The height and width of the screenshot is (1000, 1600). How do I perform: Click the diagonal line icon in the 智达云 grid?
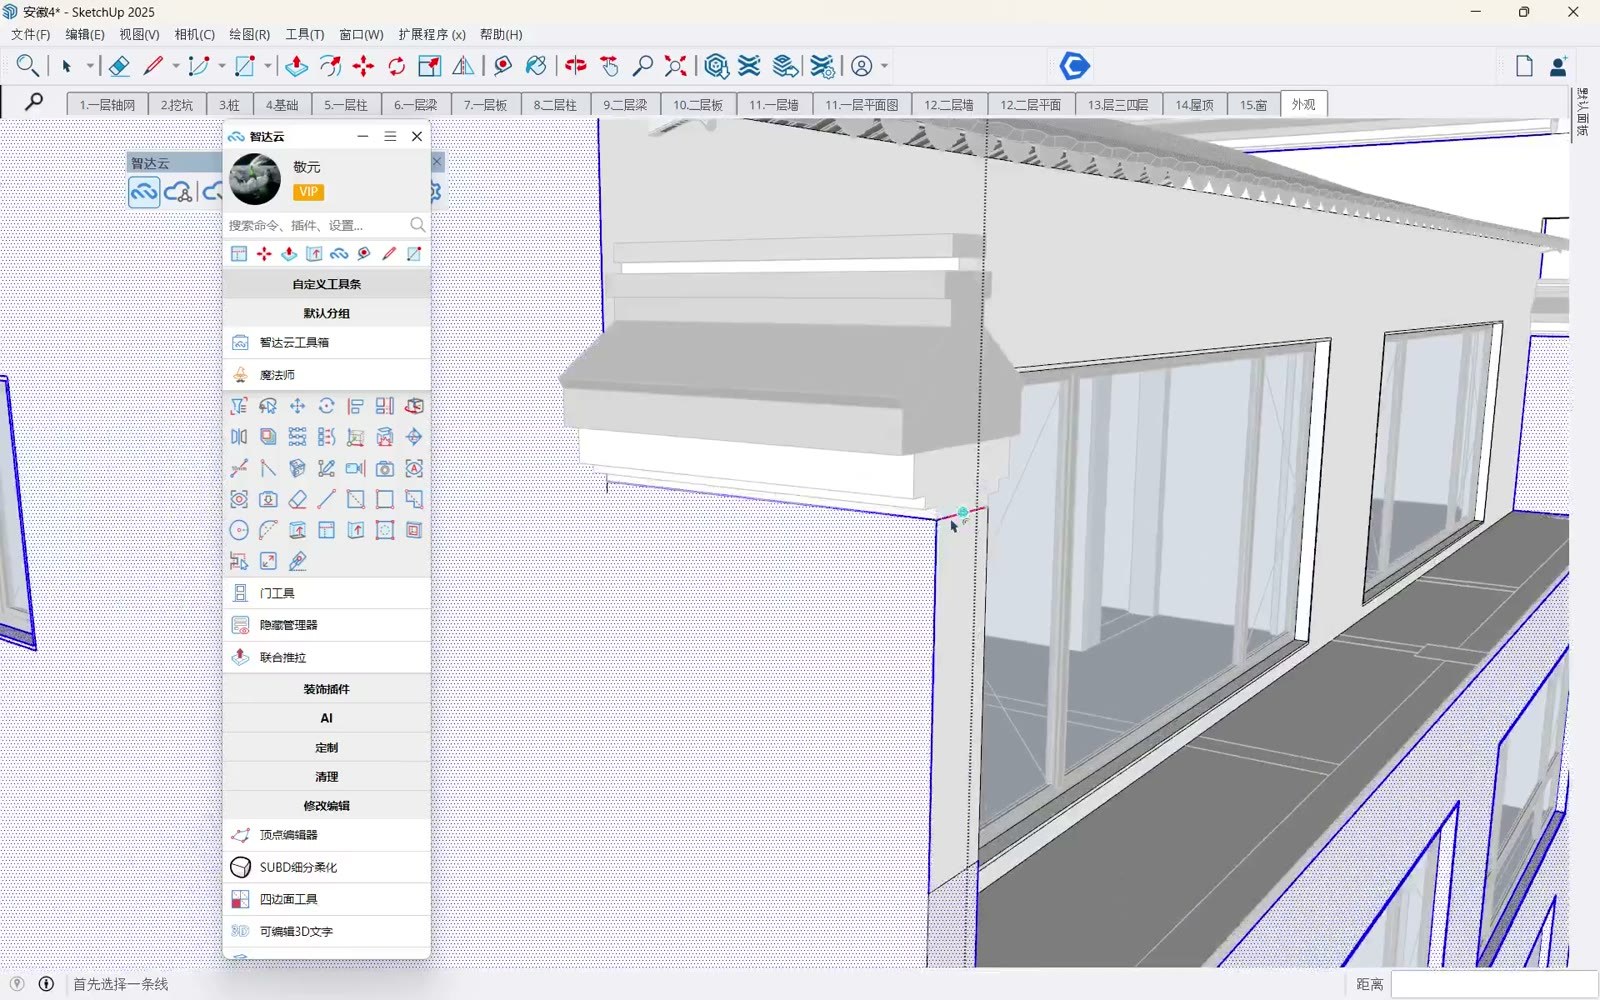coord(326,499)
